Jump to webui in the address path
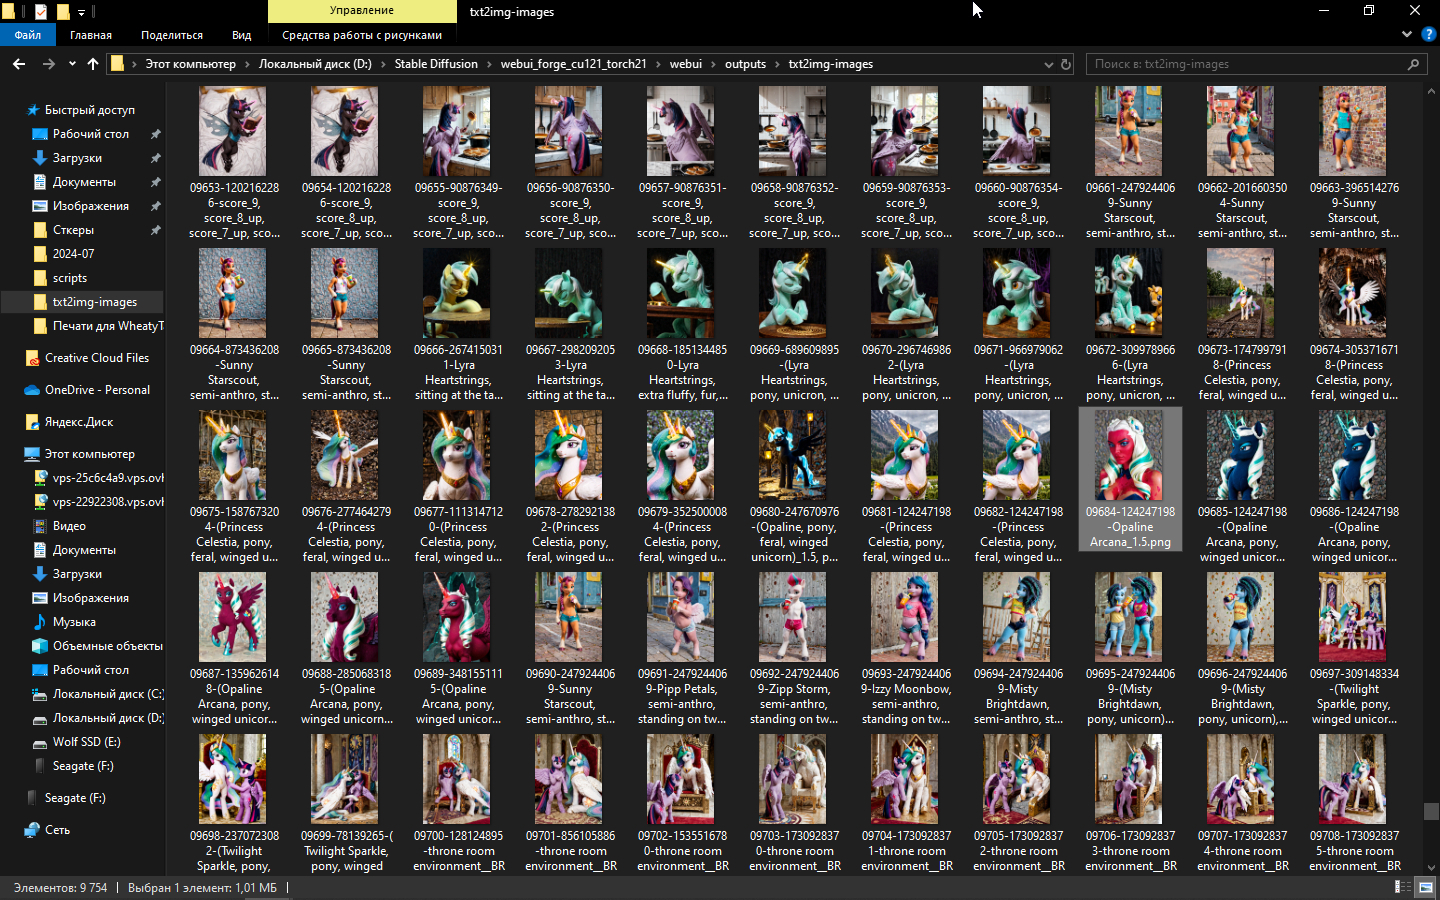Image resolution: width=1440 pixels, height=900 pixels. pos(686,64)
